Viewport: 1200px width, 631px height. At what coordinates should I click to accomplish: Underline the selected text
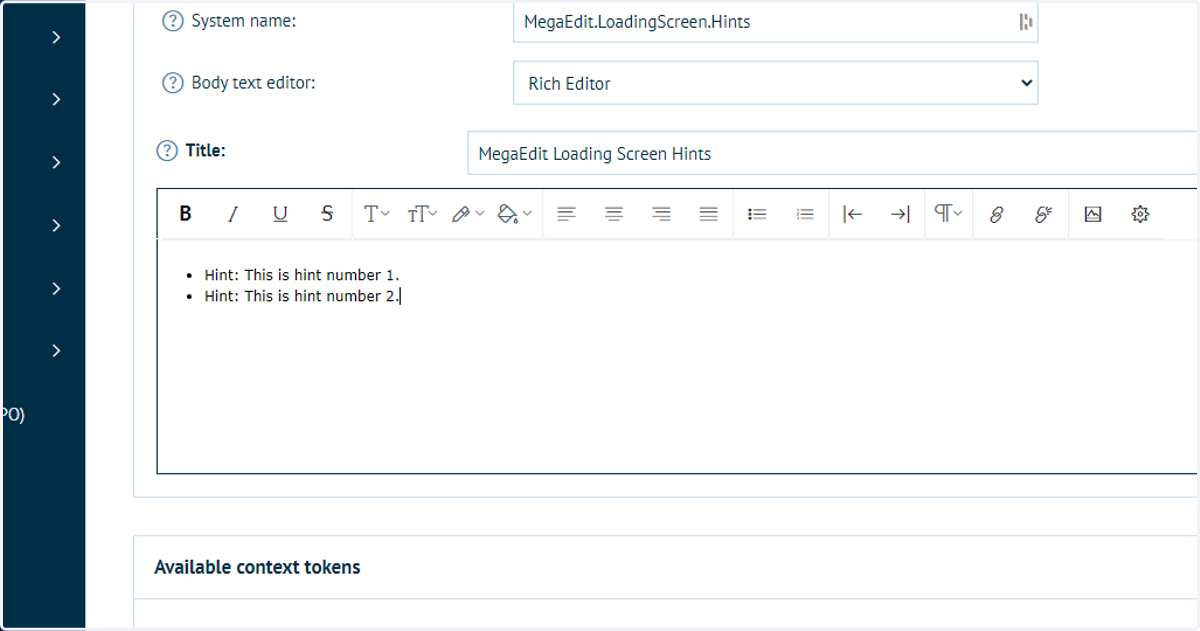[x=280, y=213]
